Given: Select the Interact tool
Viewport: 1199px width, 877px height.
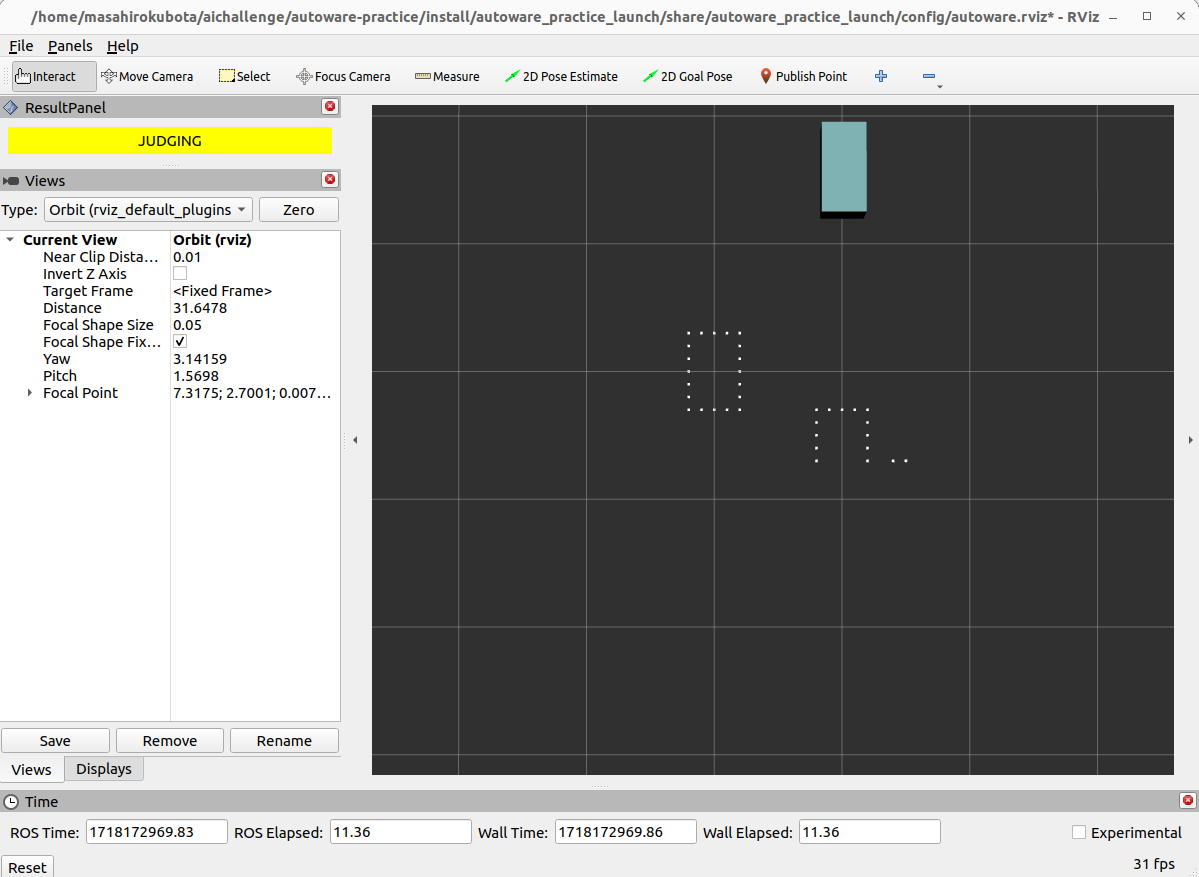Looking at the screenshot, I should coord(51,76).
